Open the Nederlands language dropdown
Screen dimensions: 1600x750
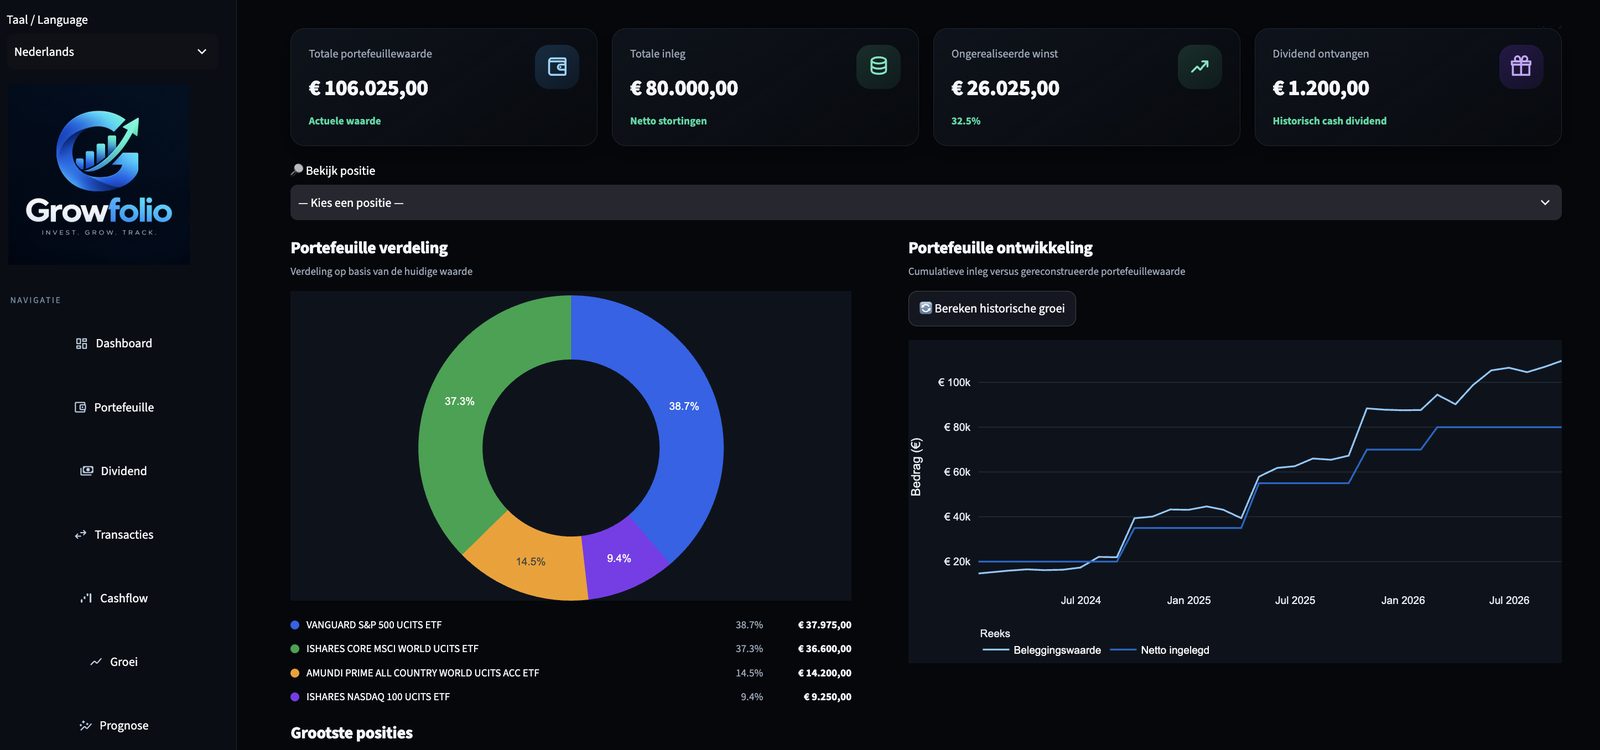tap(112, 52)
